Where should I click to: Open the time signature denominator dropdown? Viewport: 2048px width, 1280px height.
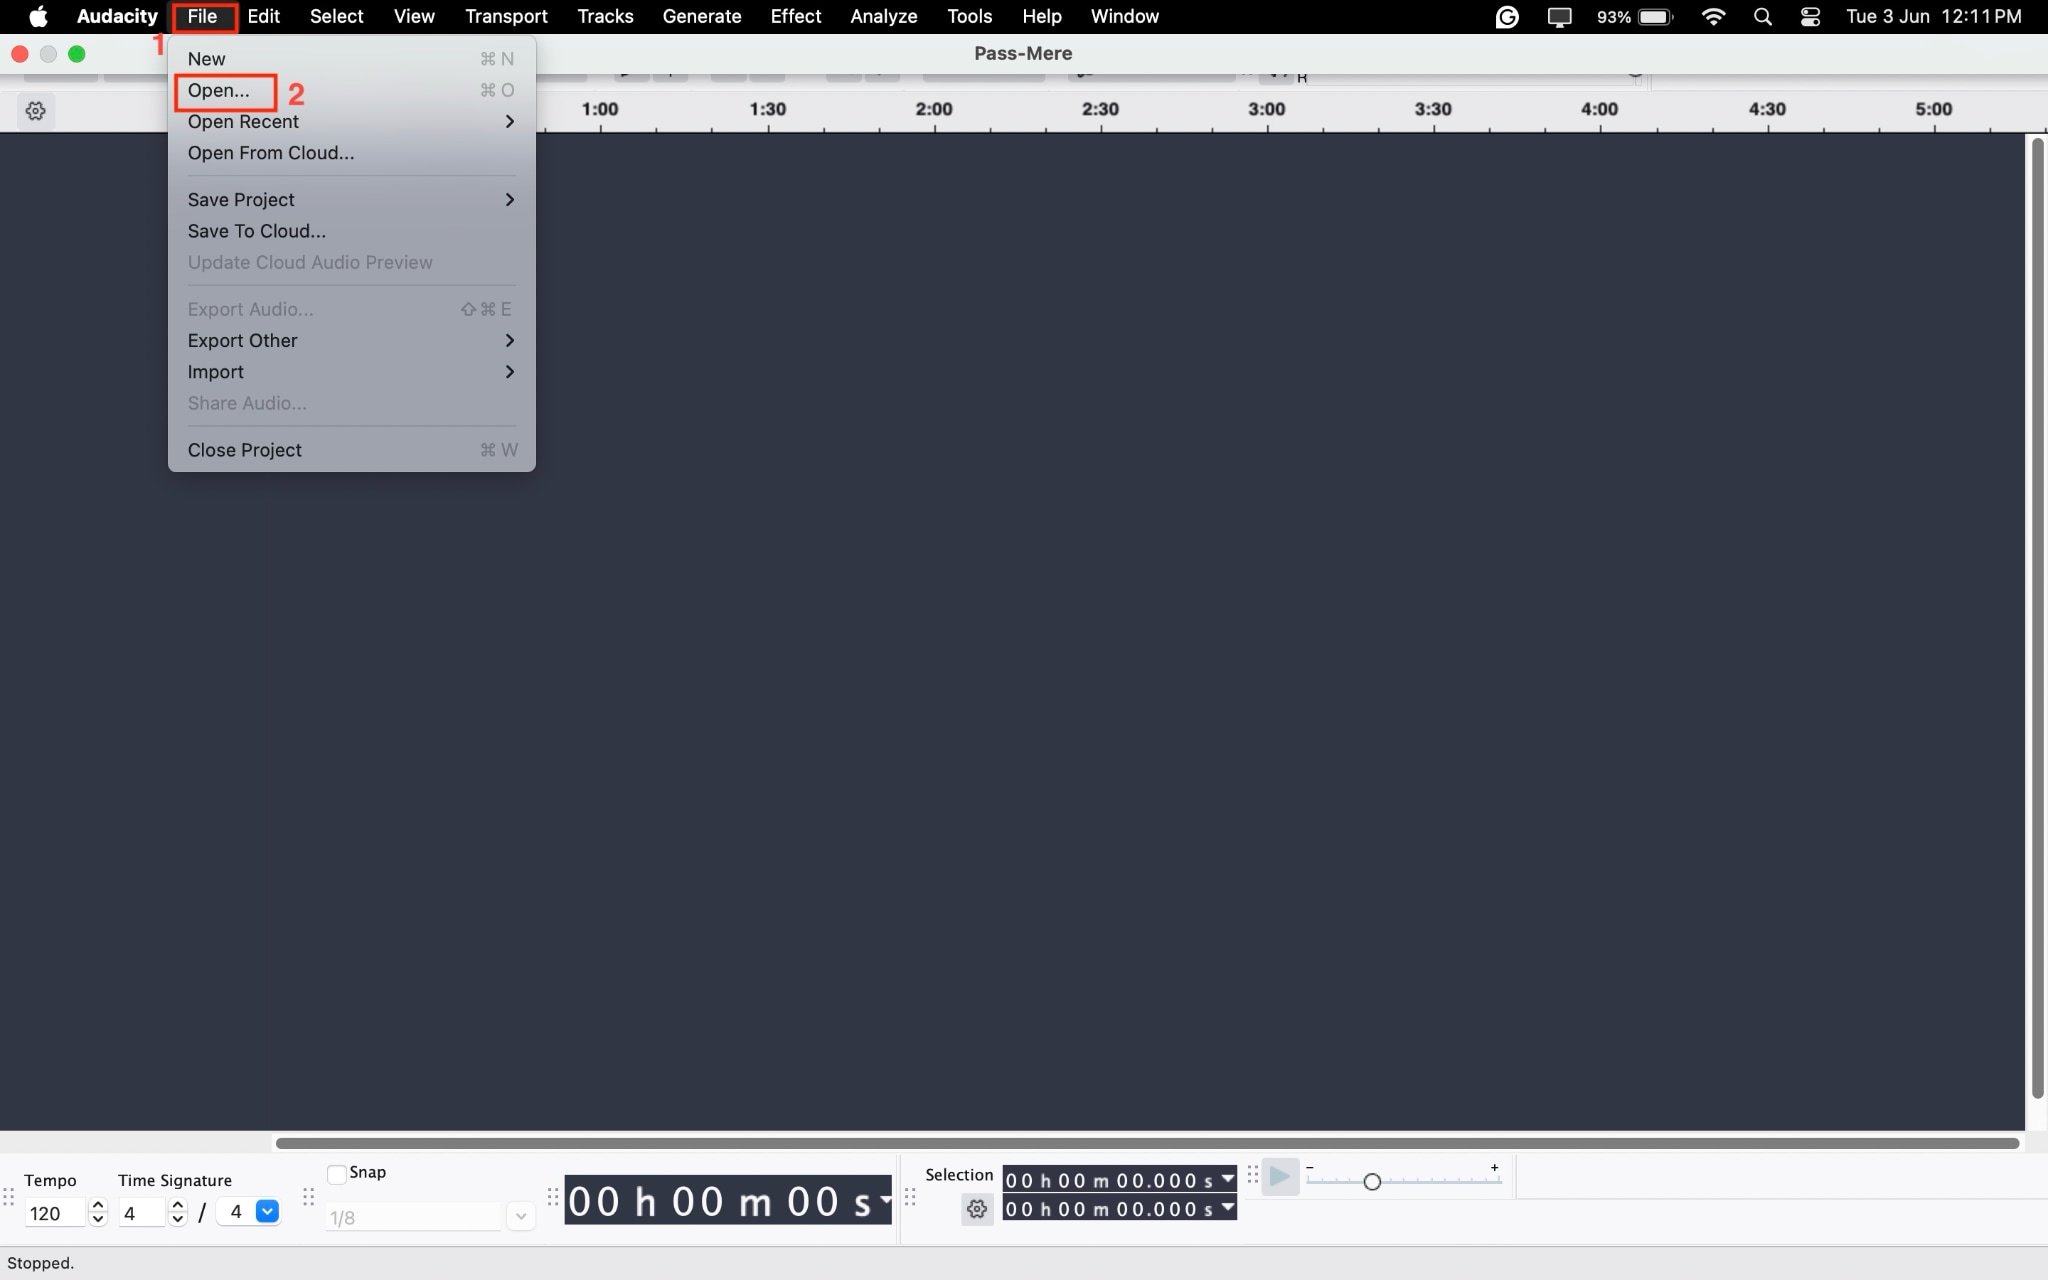click(267, 1212)
